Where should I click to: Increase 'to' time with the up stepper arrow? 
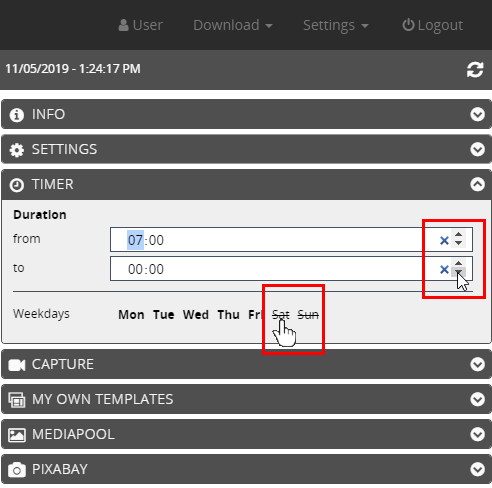coord(458,264)
